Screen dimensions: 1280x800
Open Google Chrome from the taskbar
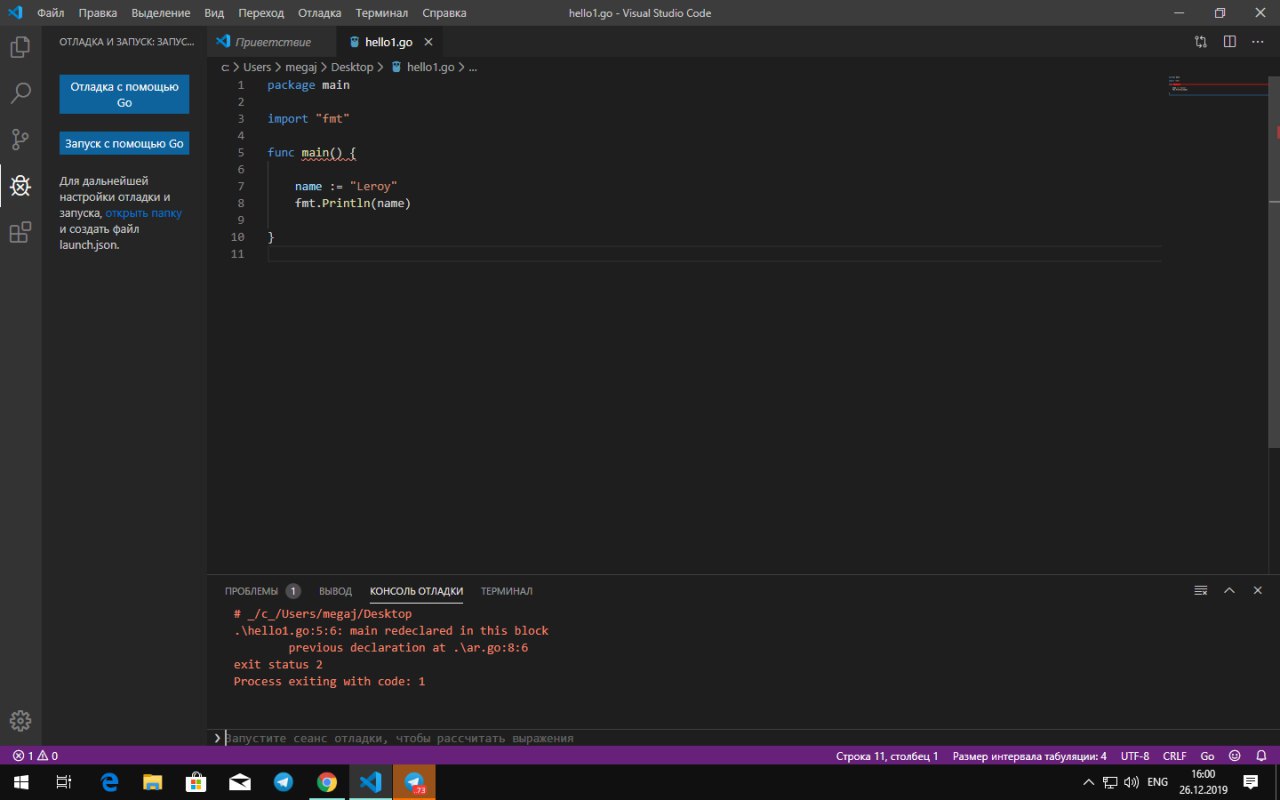point(327,782)
